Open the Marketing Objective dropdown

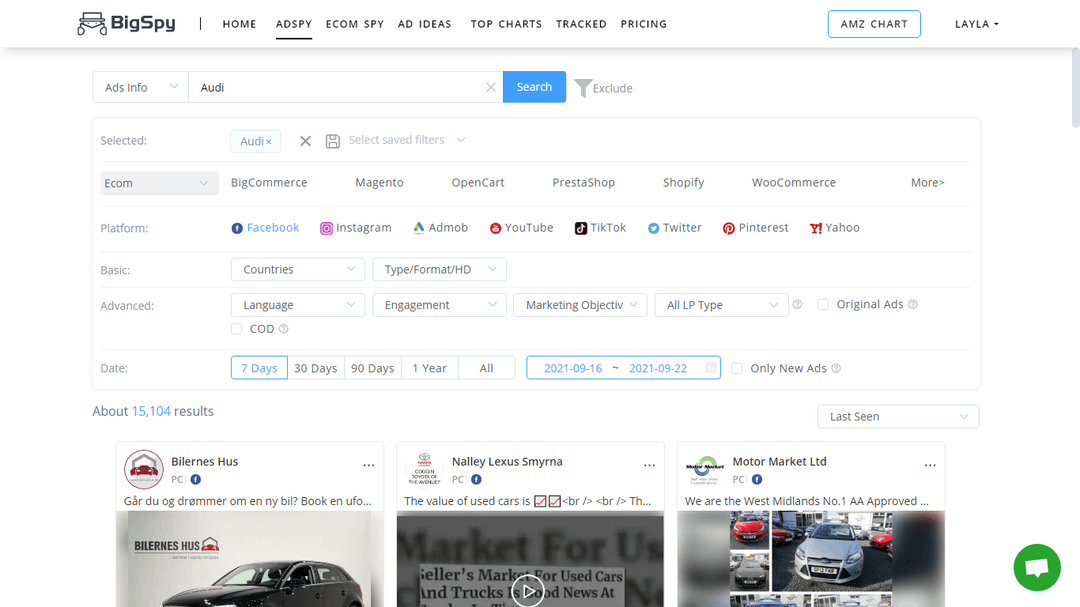point(580,305)
